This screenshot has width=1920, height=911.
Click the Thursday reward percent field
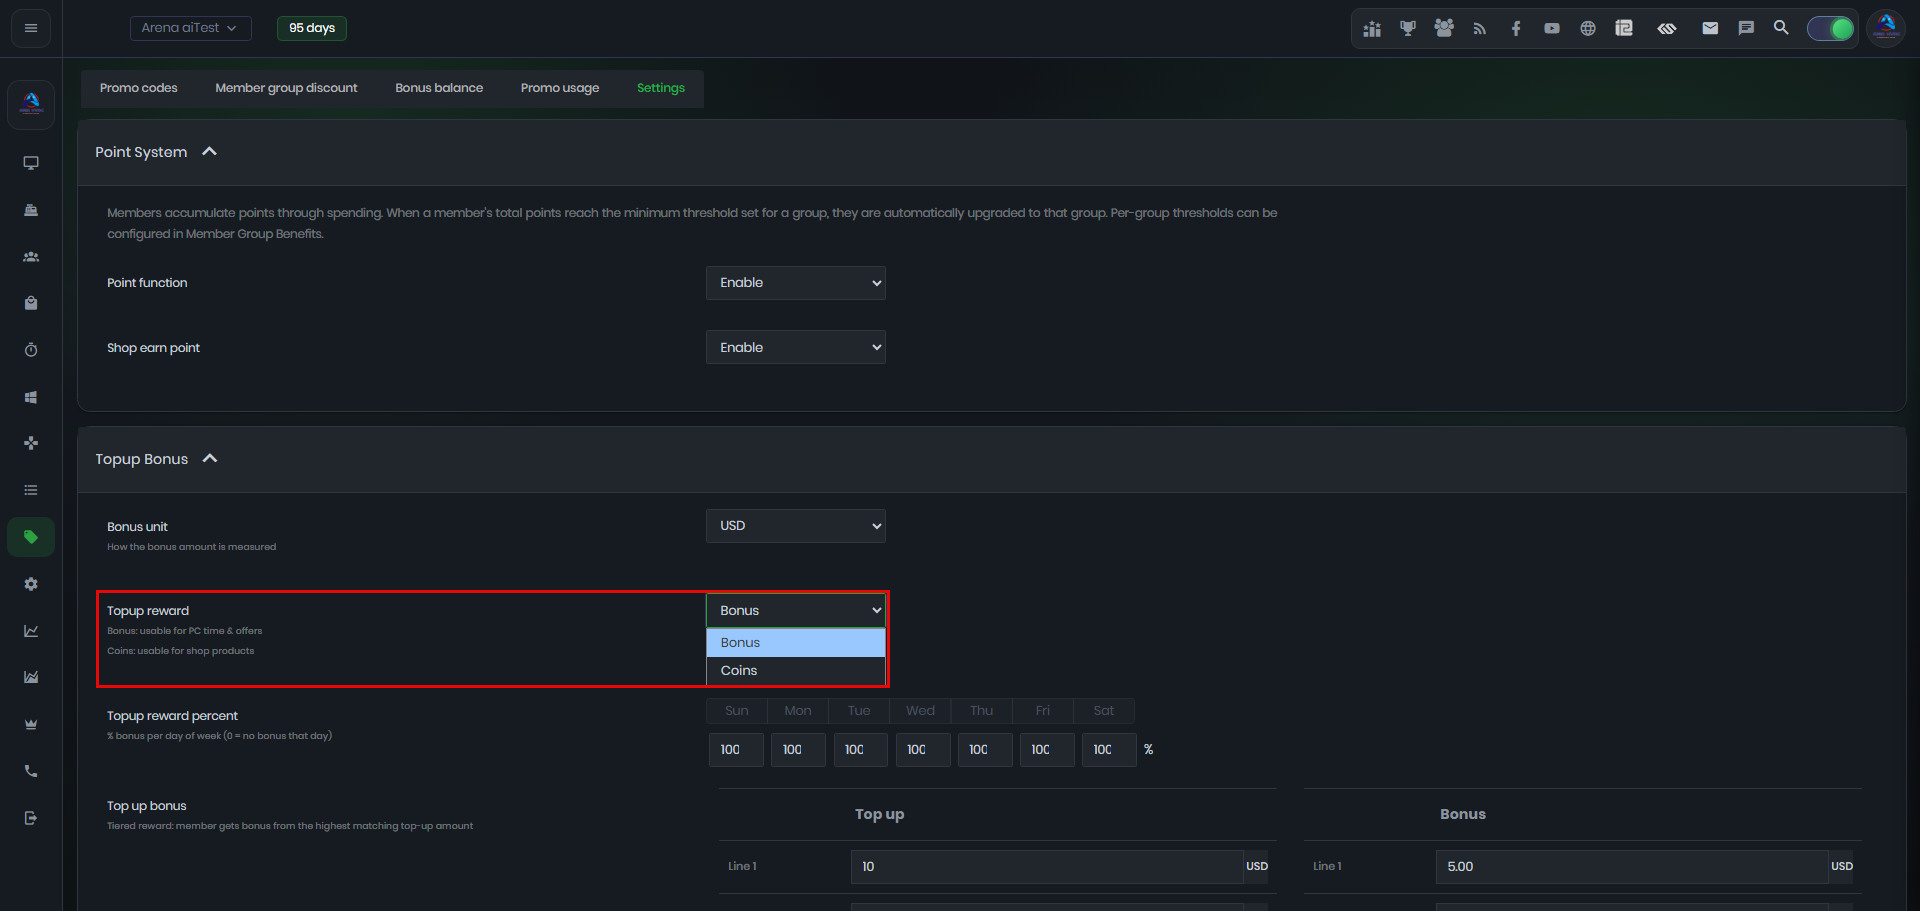click(x=984, y=750)
